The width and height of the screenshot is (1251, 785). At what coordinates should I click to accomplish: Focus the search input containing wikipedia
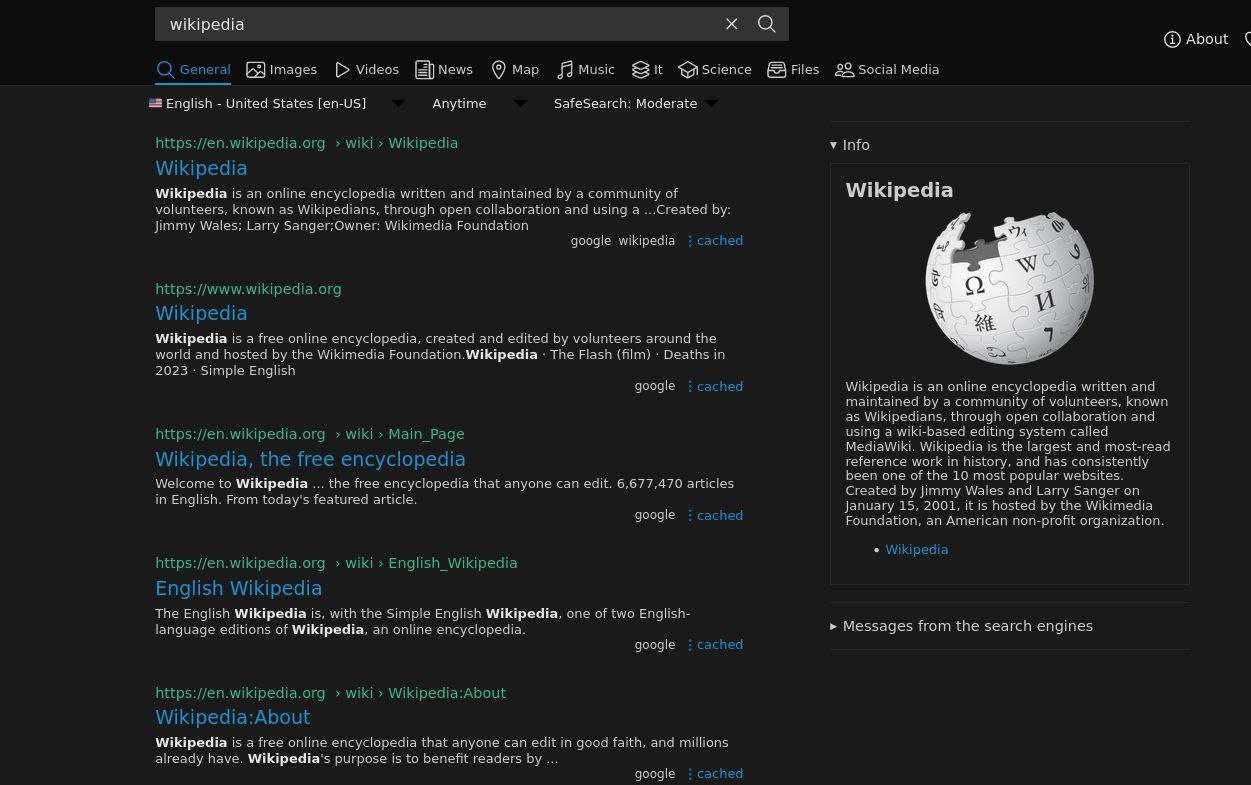point(436,24)
